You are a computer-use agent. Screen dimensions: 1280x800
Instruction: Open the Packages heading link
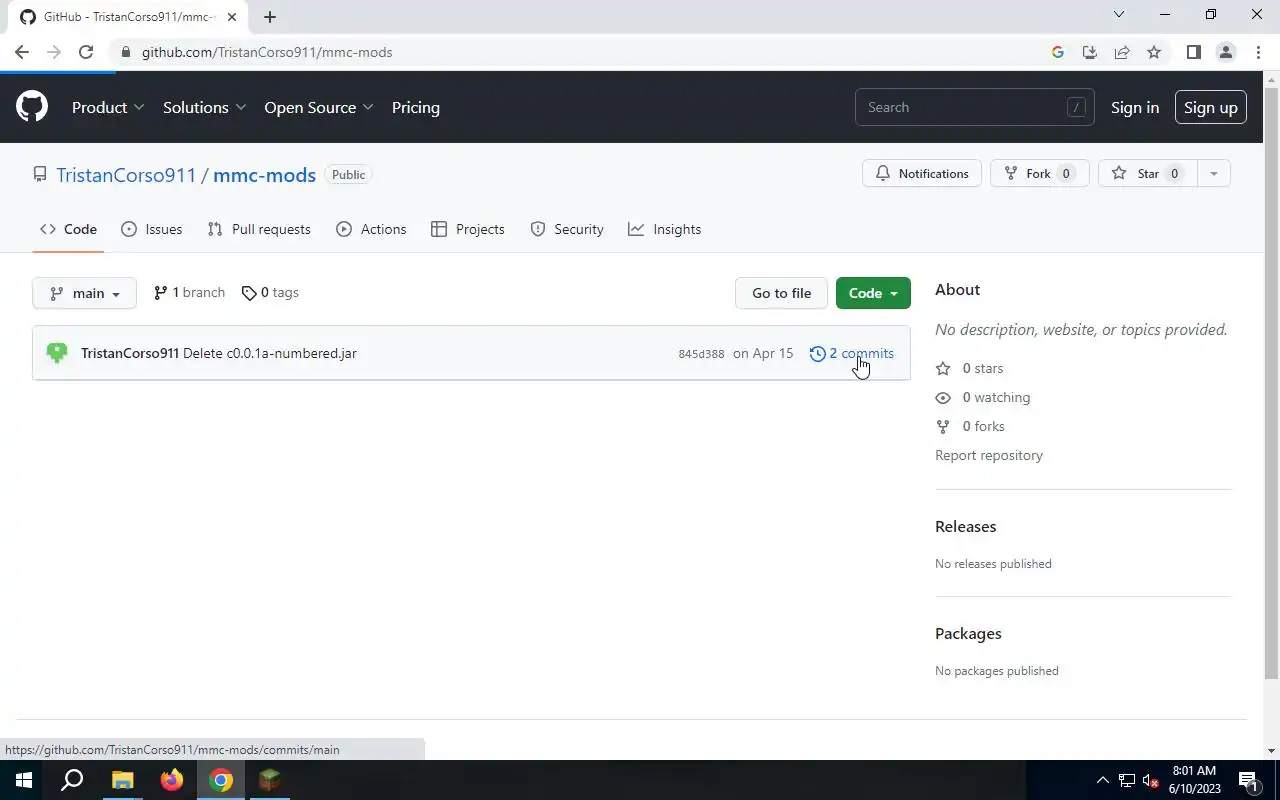click(x=968, y=633)
